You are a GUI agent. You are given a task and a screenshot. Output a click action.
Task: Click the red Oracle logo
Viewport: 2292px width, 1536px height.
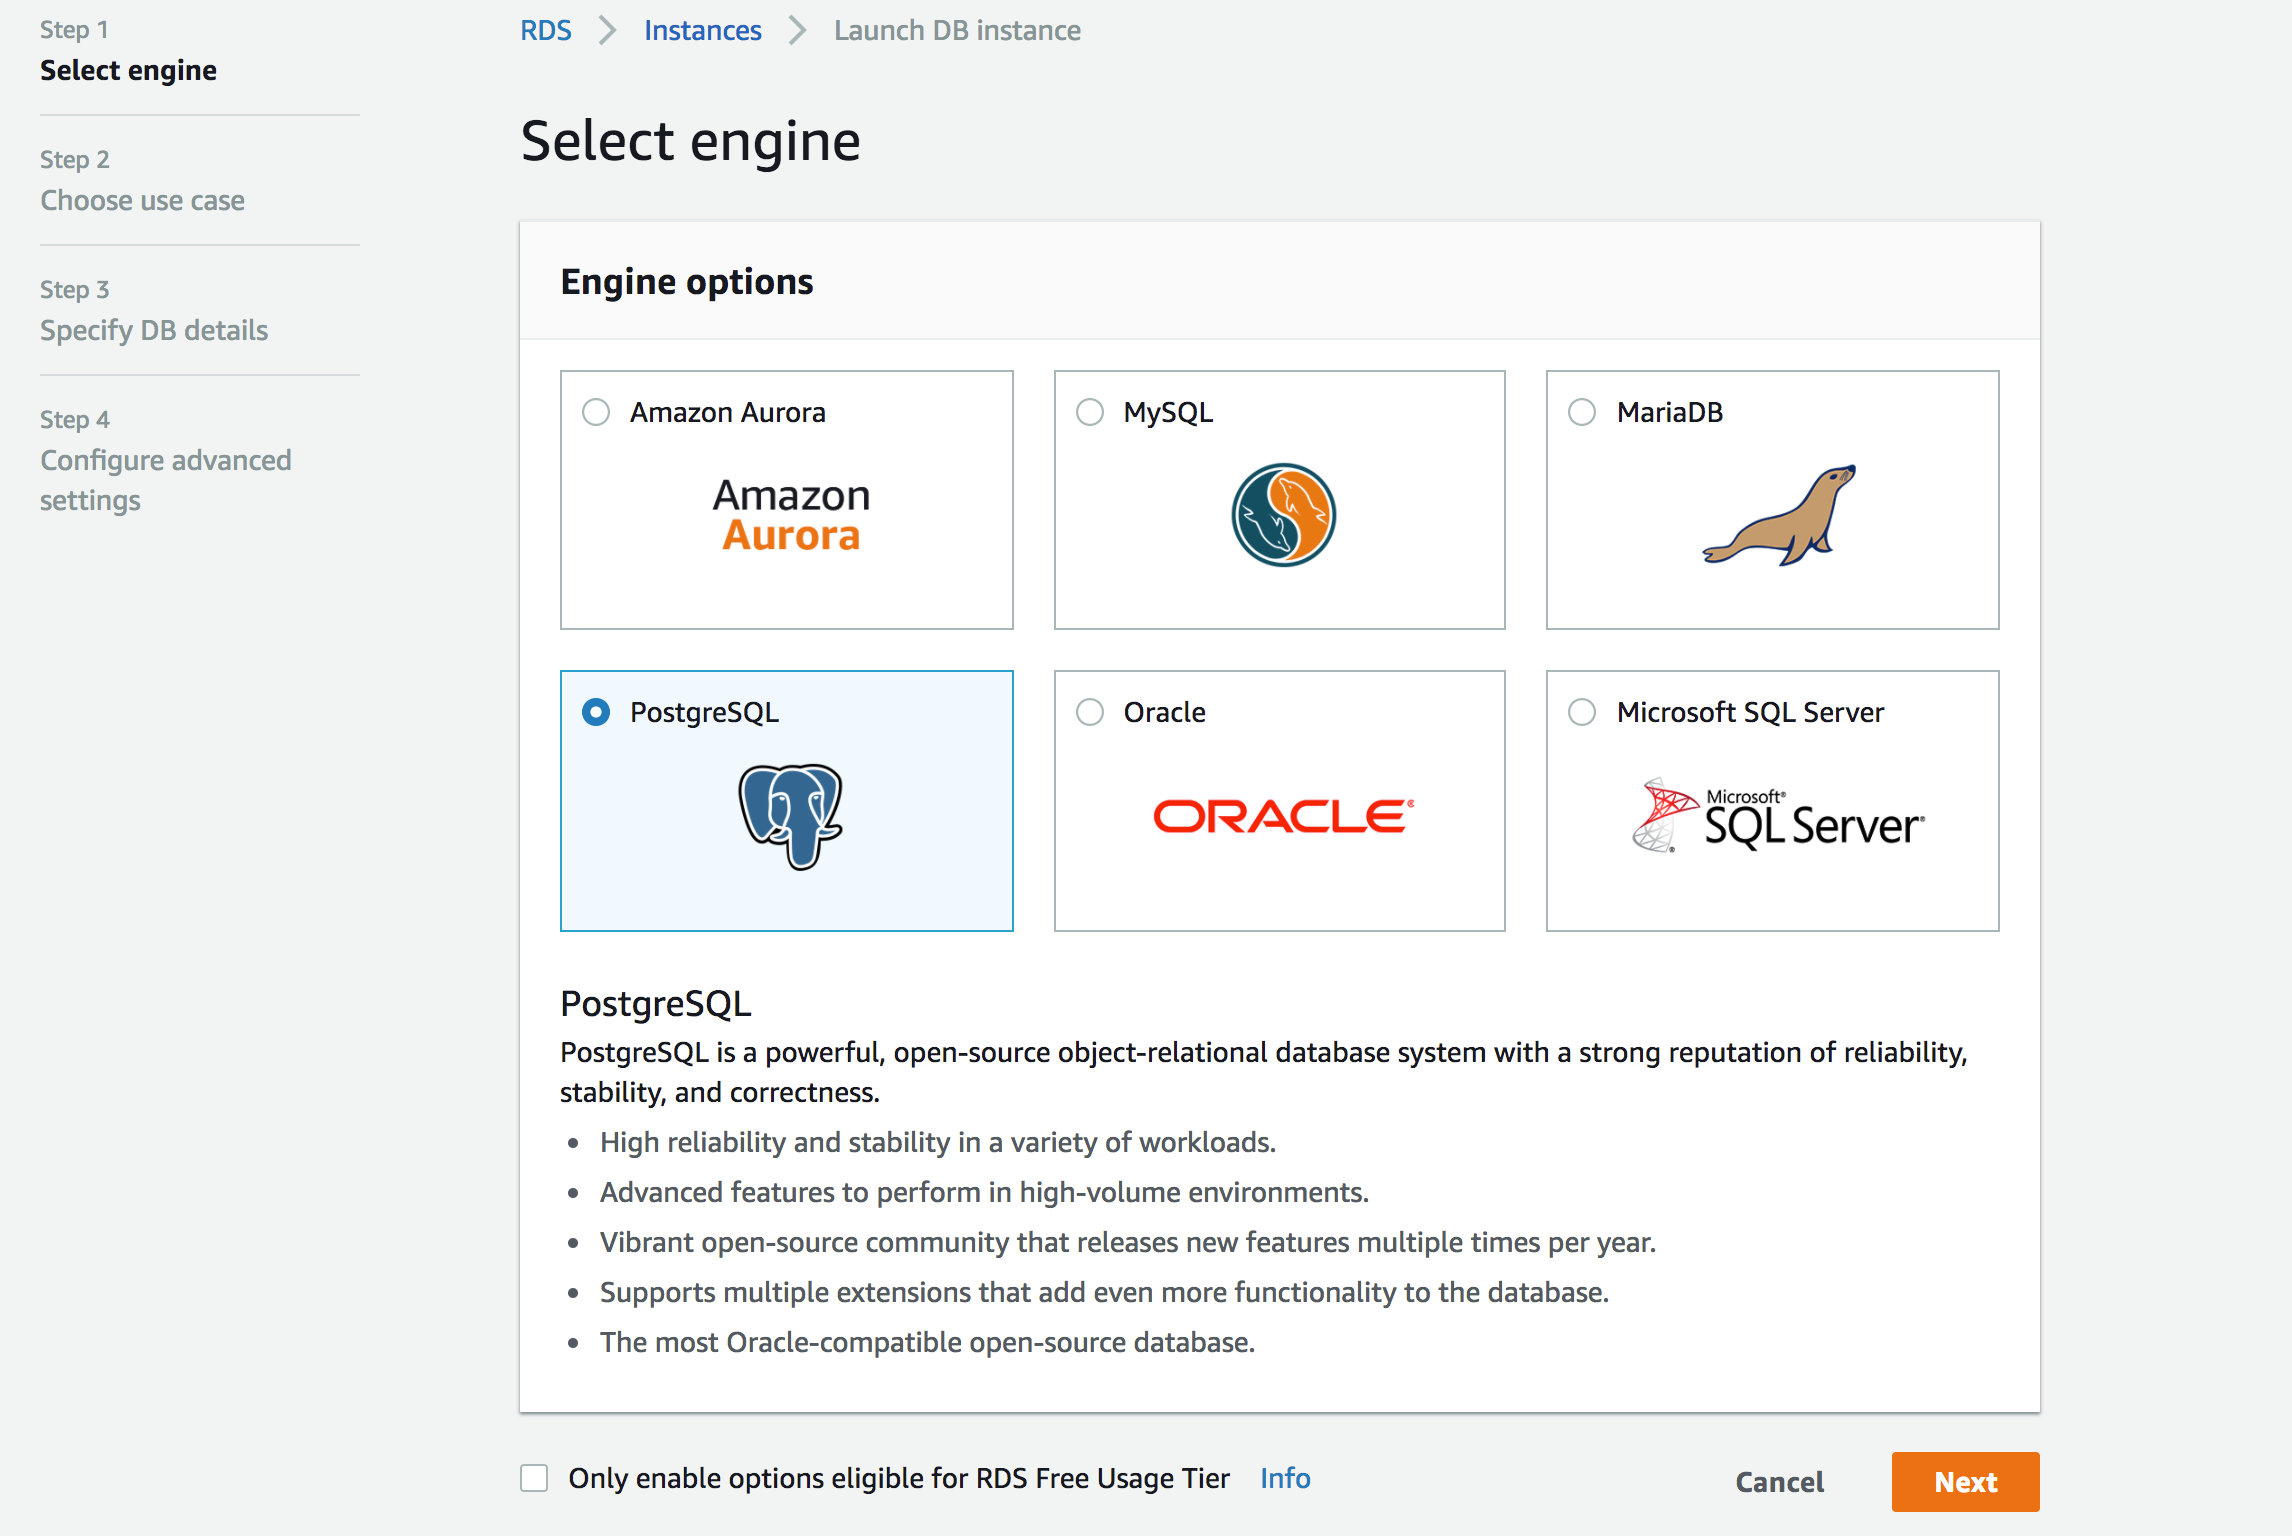click(1283, 816)
